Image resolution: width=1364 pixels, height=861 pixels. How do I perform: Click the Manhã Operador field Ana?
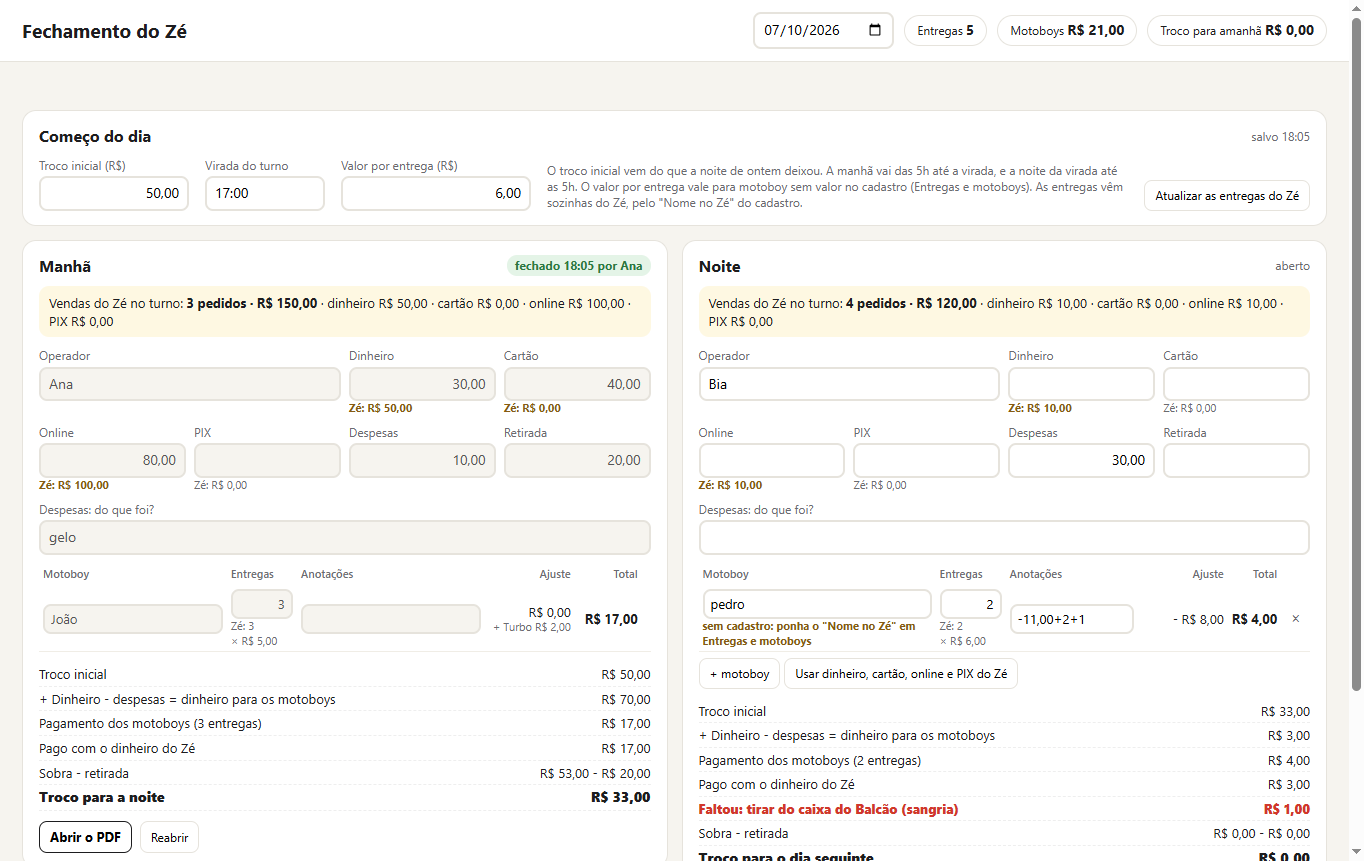point(190,384)
